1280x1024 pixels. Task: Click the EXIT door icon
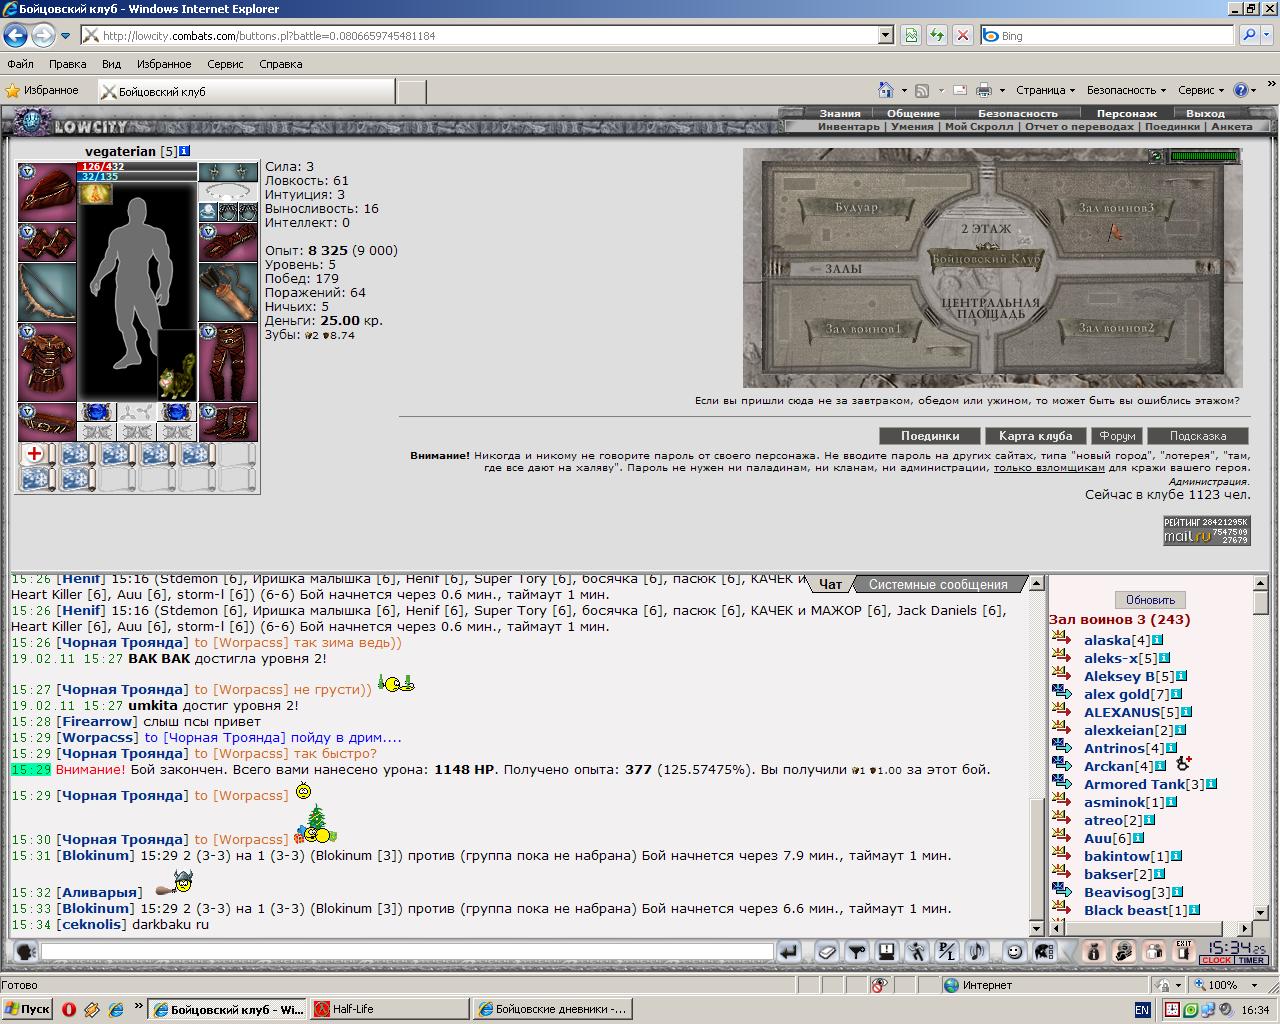click(1184, 952)
